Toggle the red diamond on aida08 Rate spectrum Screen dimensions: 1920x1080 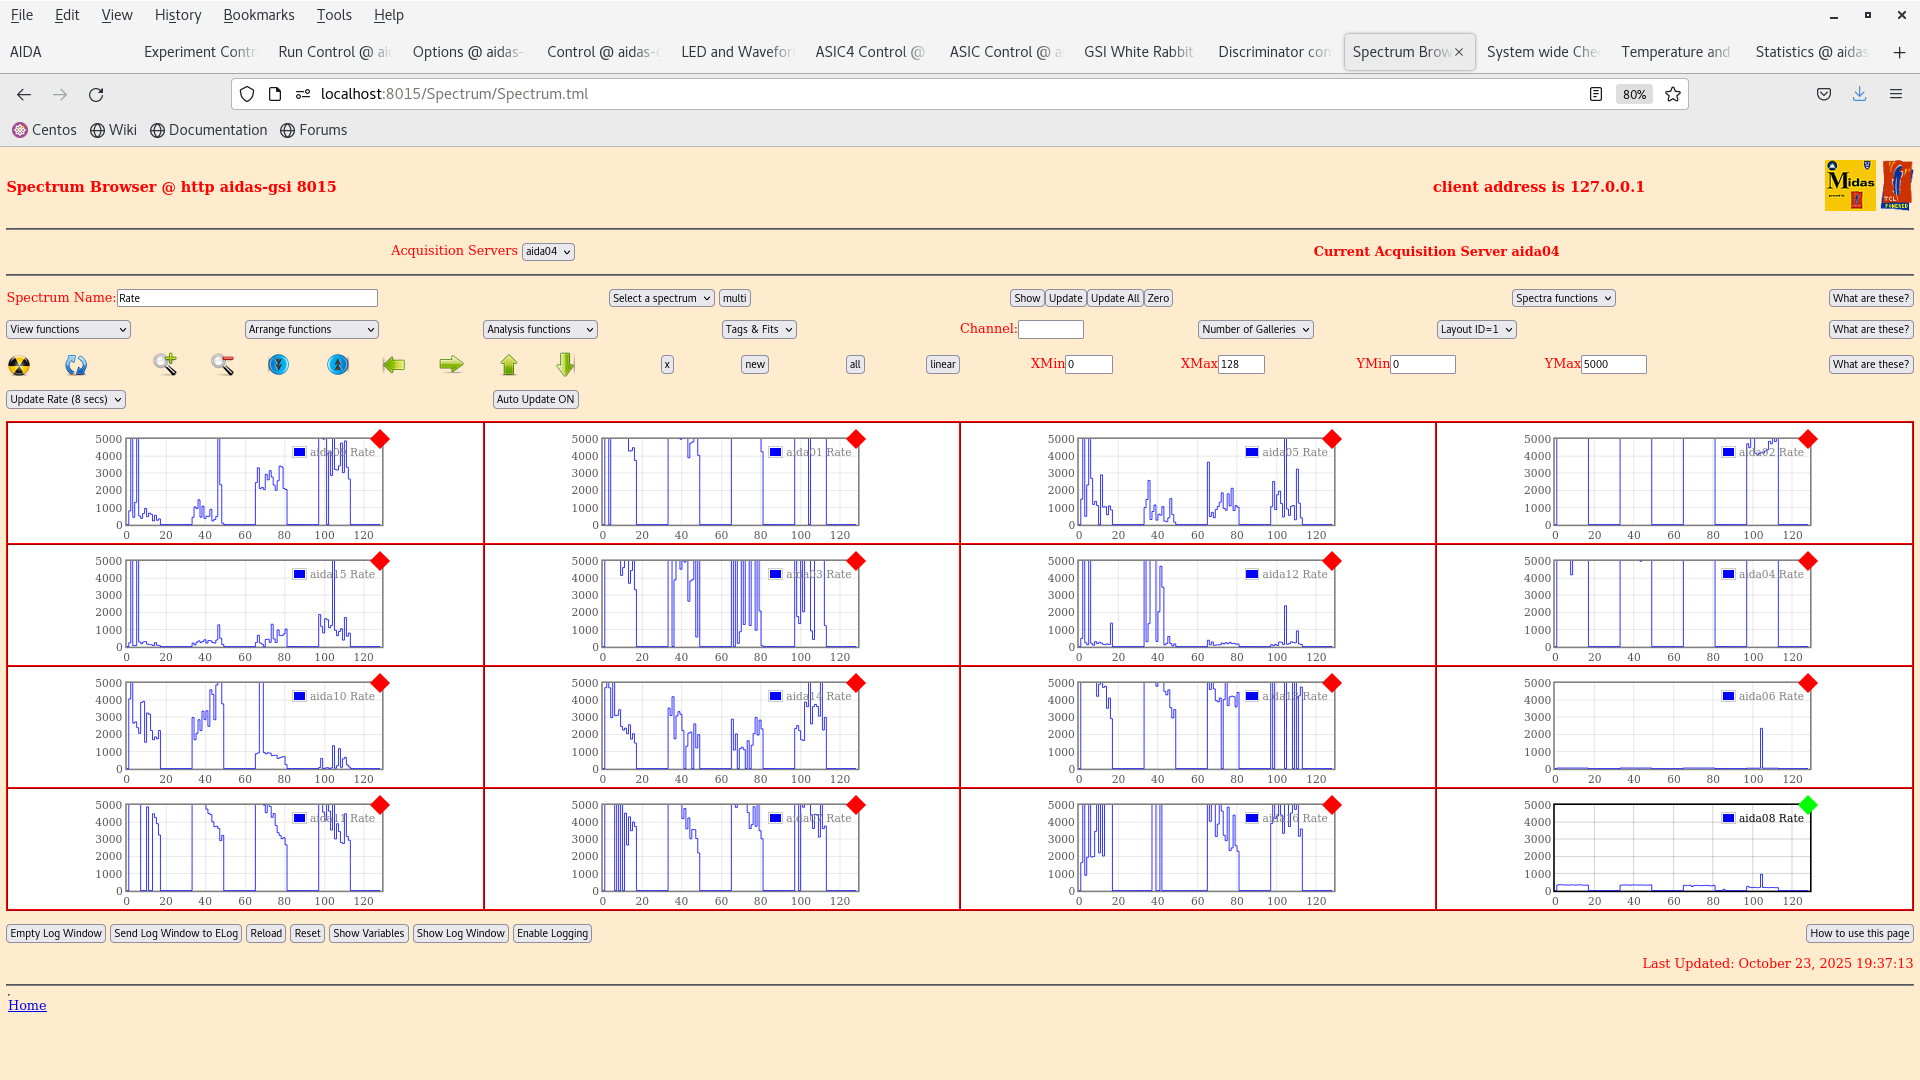coord(1808,804)
